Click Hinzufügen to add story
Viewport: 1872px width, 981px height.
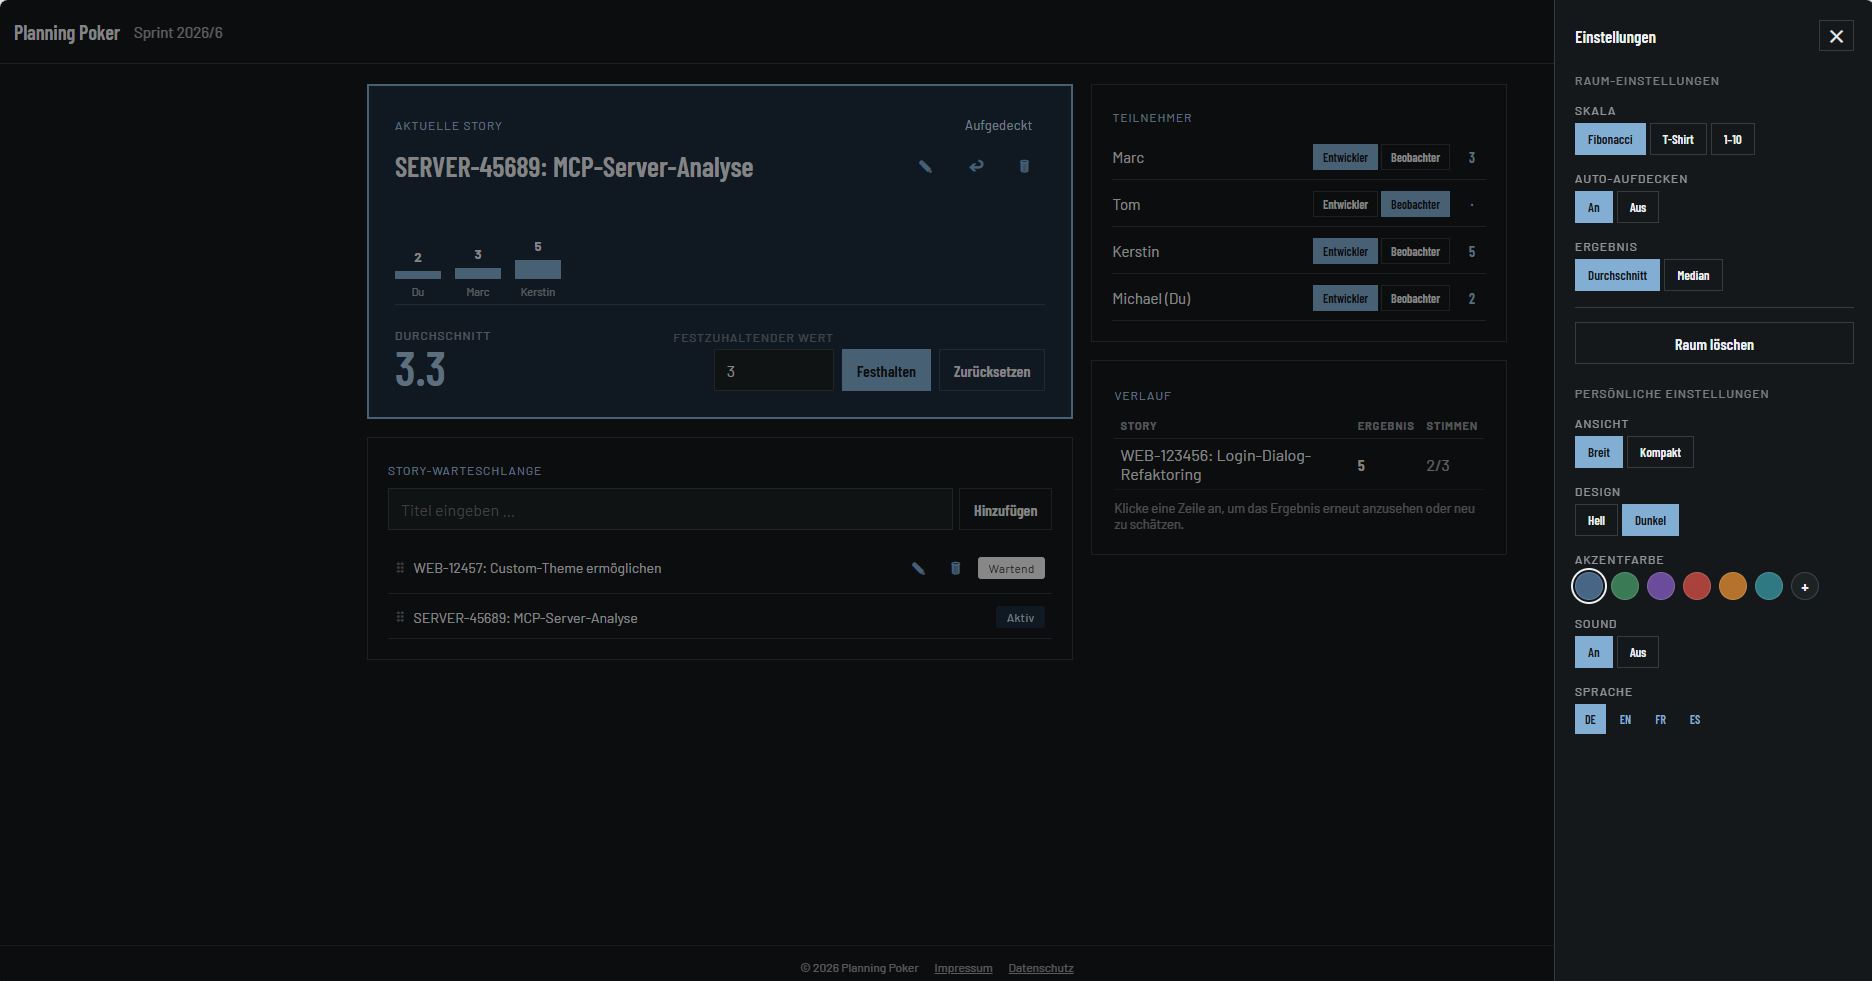click(1005, 510)
